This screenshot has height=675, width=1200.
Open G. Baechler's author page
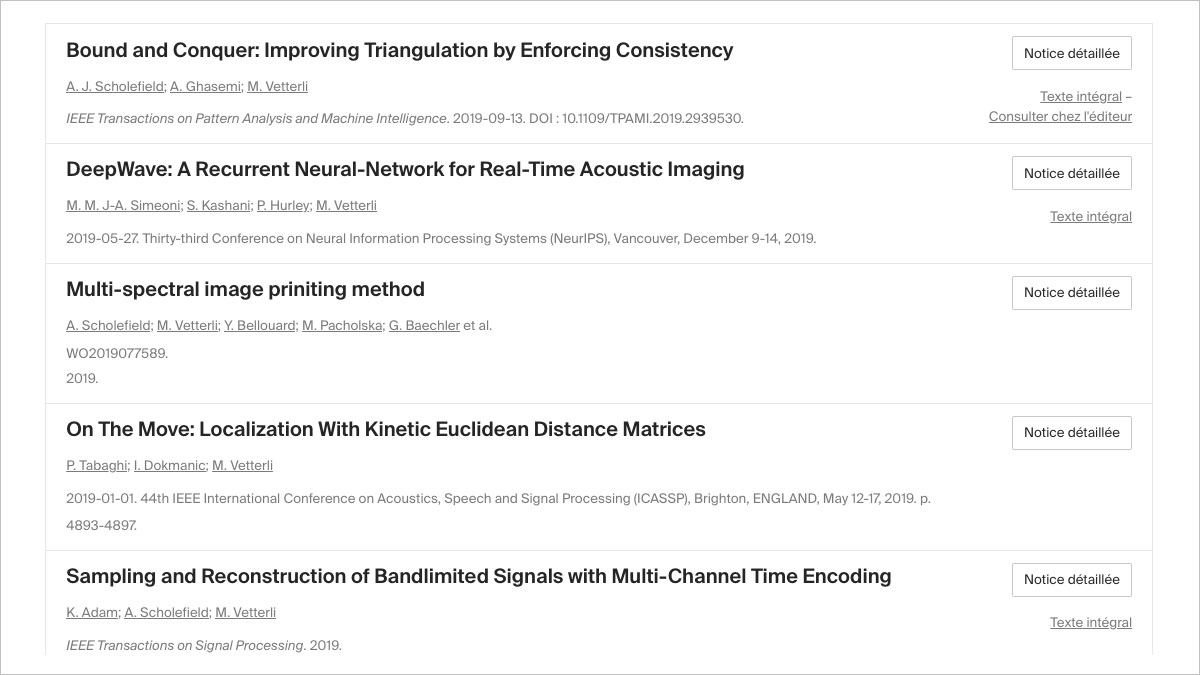pyautogui.click(x=424, y=325)
